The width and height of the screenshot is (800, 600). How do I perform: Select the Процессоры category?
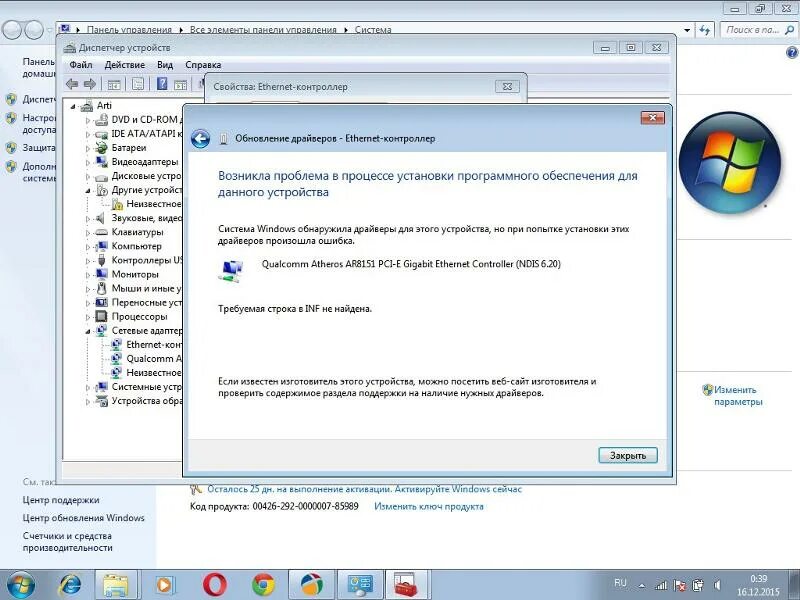139,317
